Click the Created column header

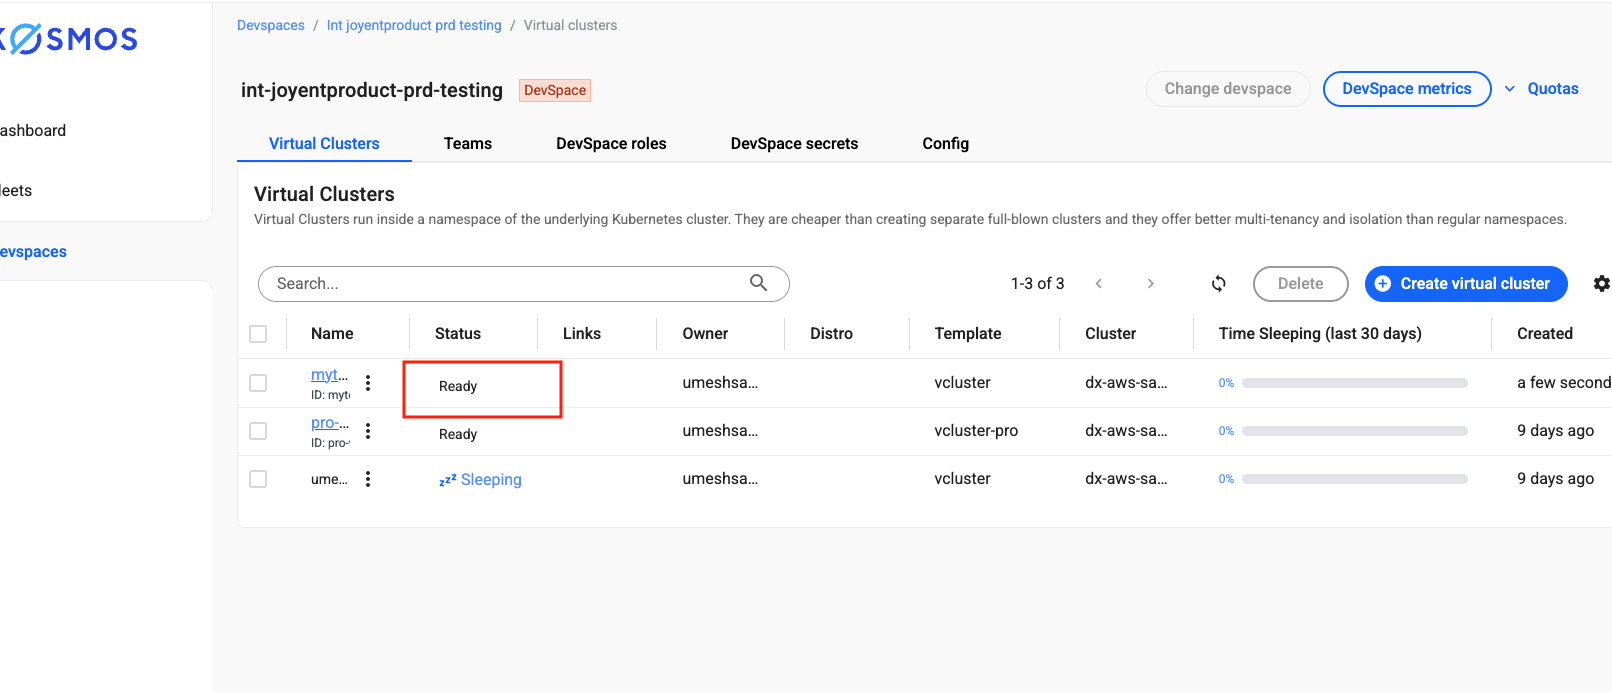(x=1545, y=334)
